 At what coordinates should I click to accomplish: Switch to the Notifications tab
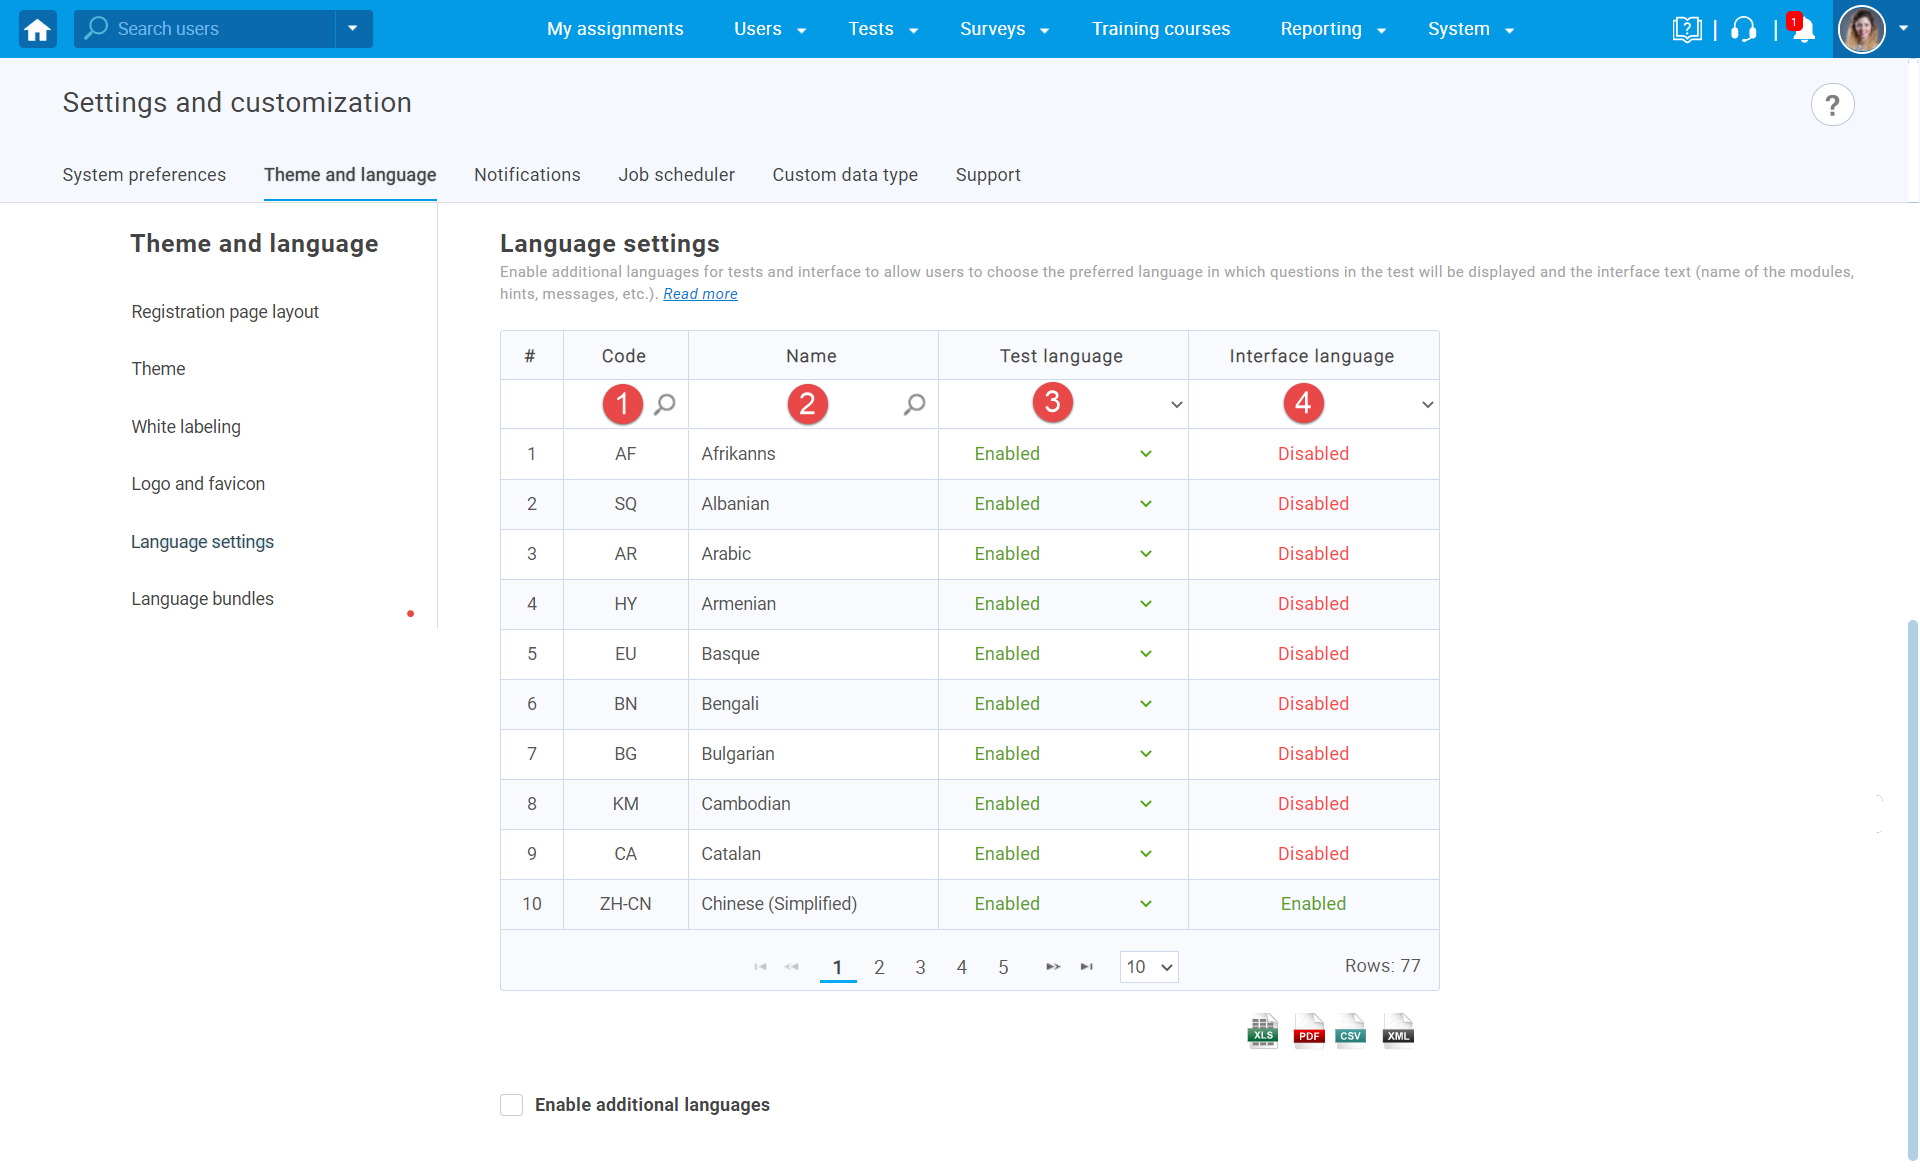click(527, 175)
